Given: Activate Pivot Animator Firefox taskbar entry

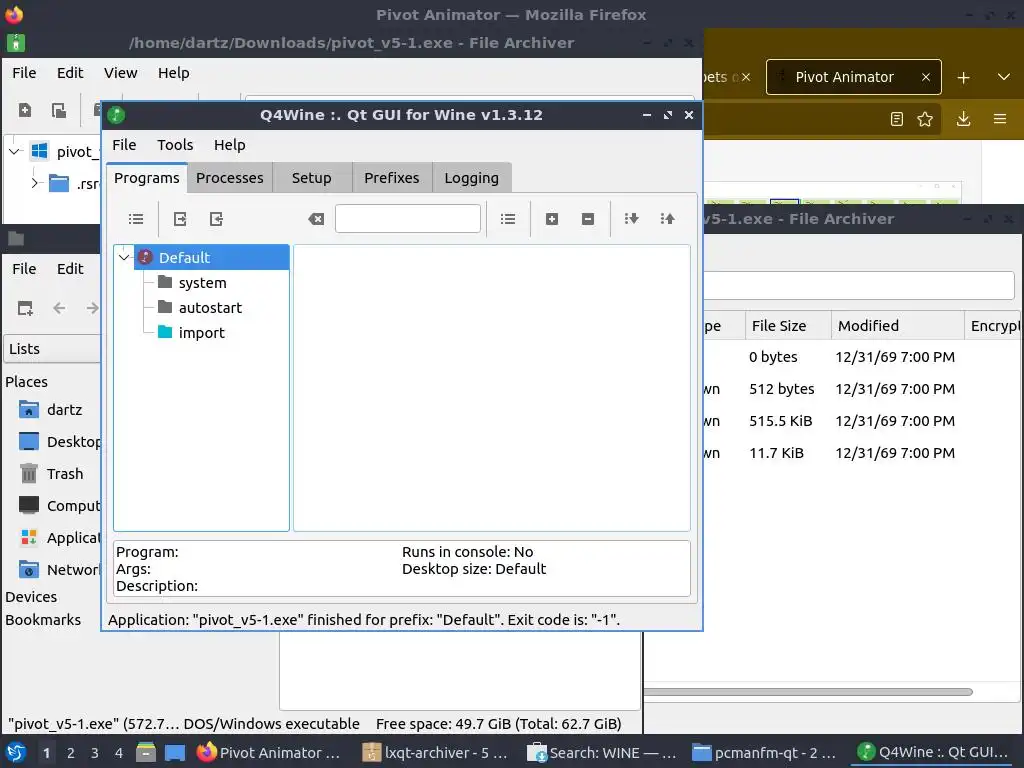Looking at the screenshot, I should [269, 752].
